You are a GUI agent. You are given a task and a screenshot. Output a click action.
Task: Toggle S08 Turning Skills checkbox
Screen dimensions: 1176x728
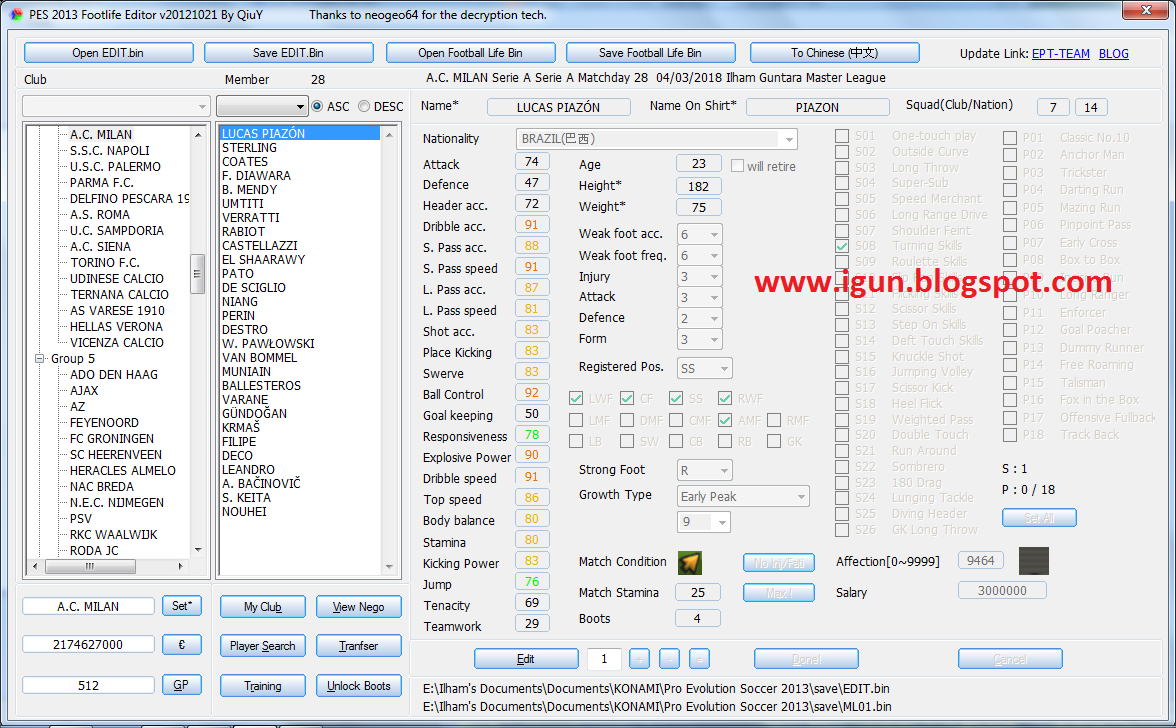click(842, 245)
